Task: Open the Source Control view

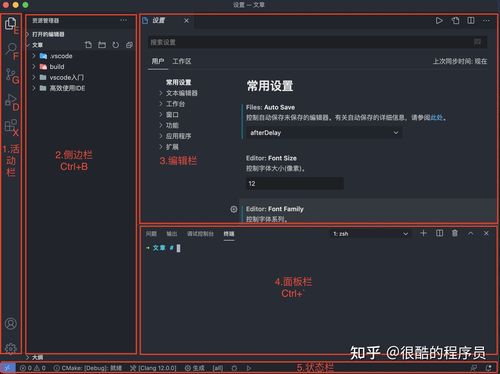Action: [x=11, y=74]
